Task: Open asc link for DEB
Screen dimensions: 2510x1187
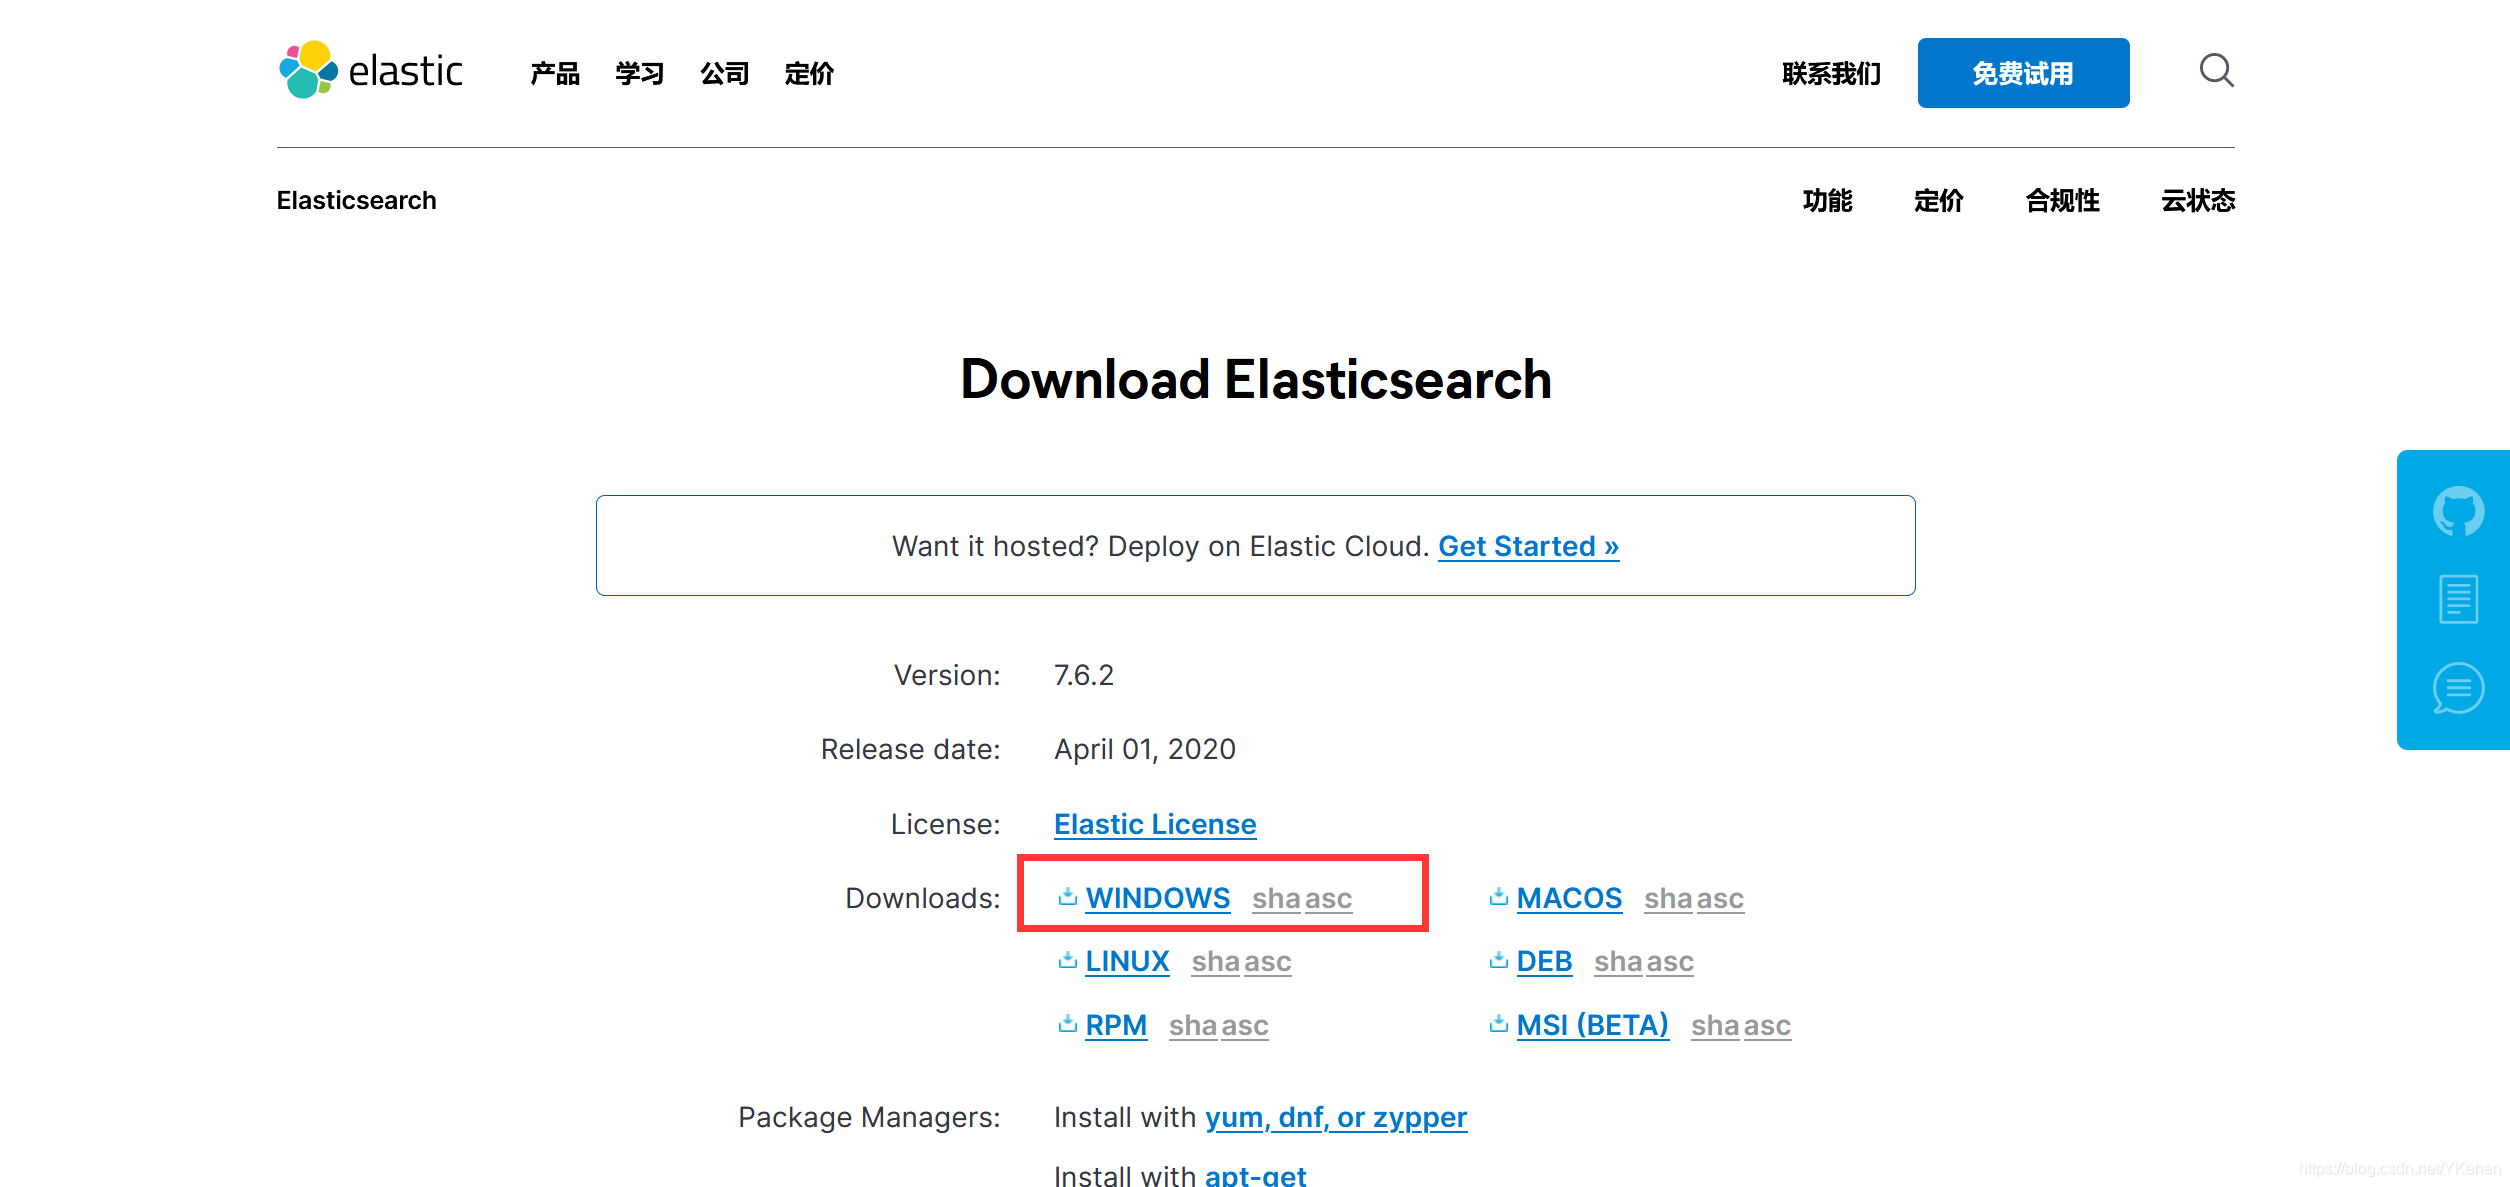Action: point(1671,961)
